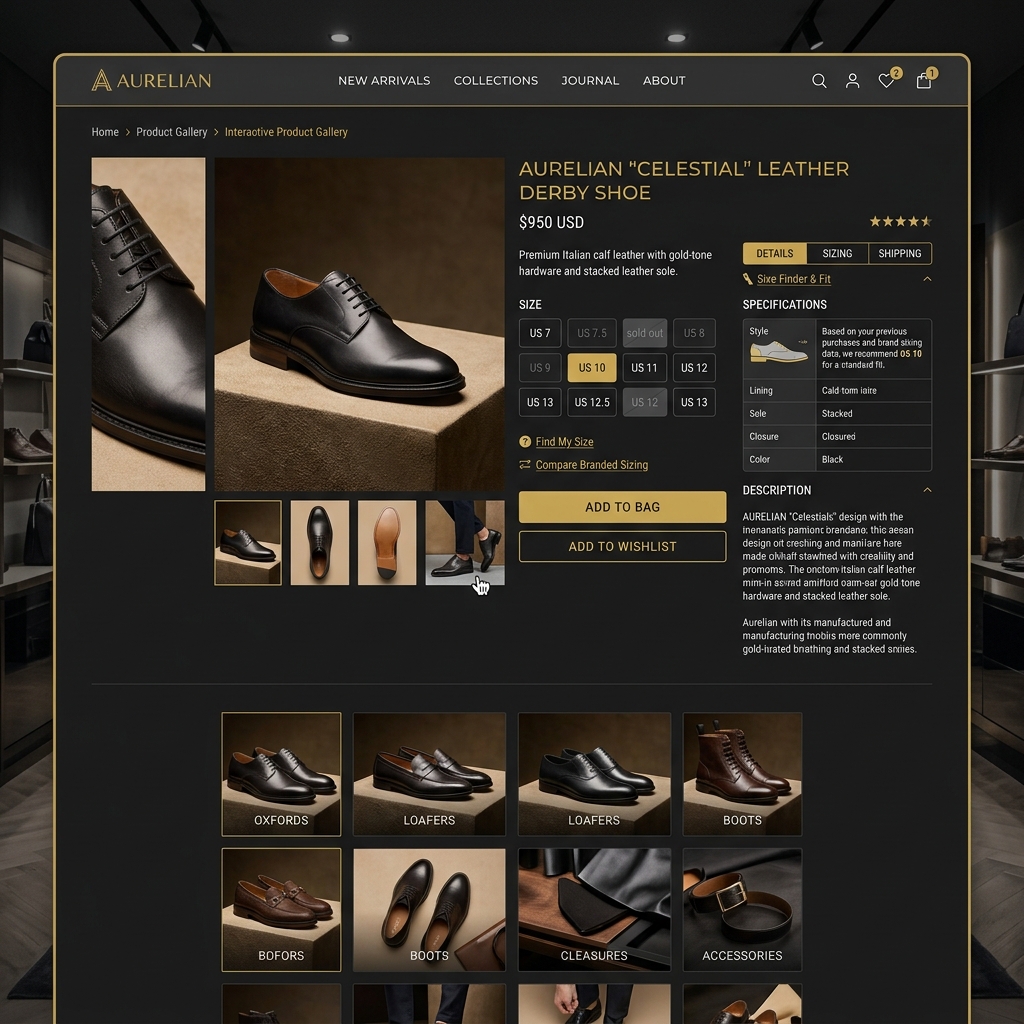
Task: Click the ruler icon beside Size Finder & Fit
Action: point(748,279)
